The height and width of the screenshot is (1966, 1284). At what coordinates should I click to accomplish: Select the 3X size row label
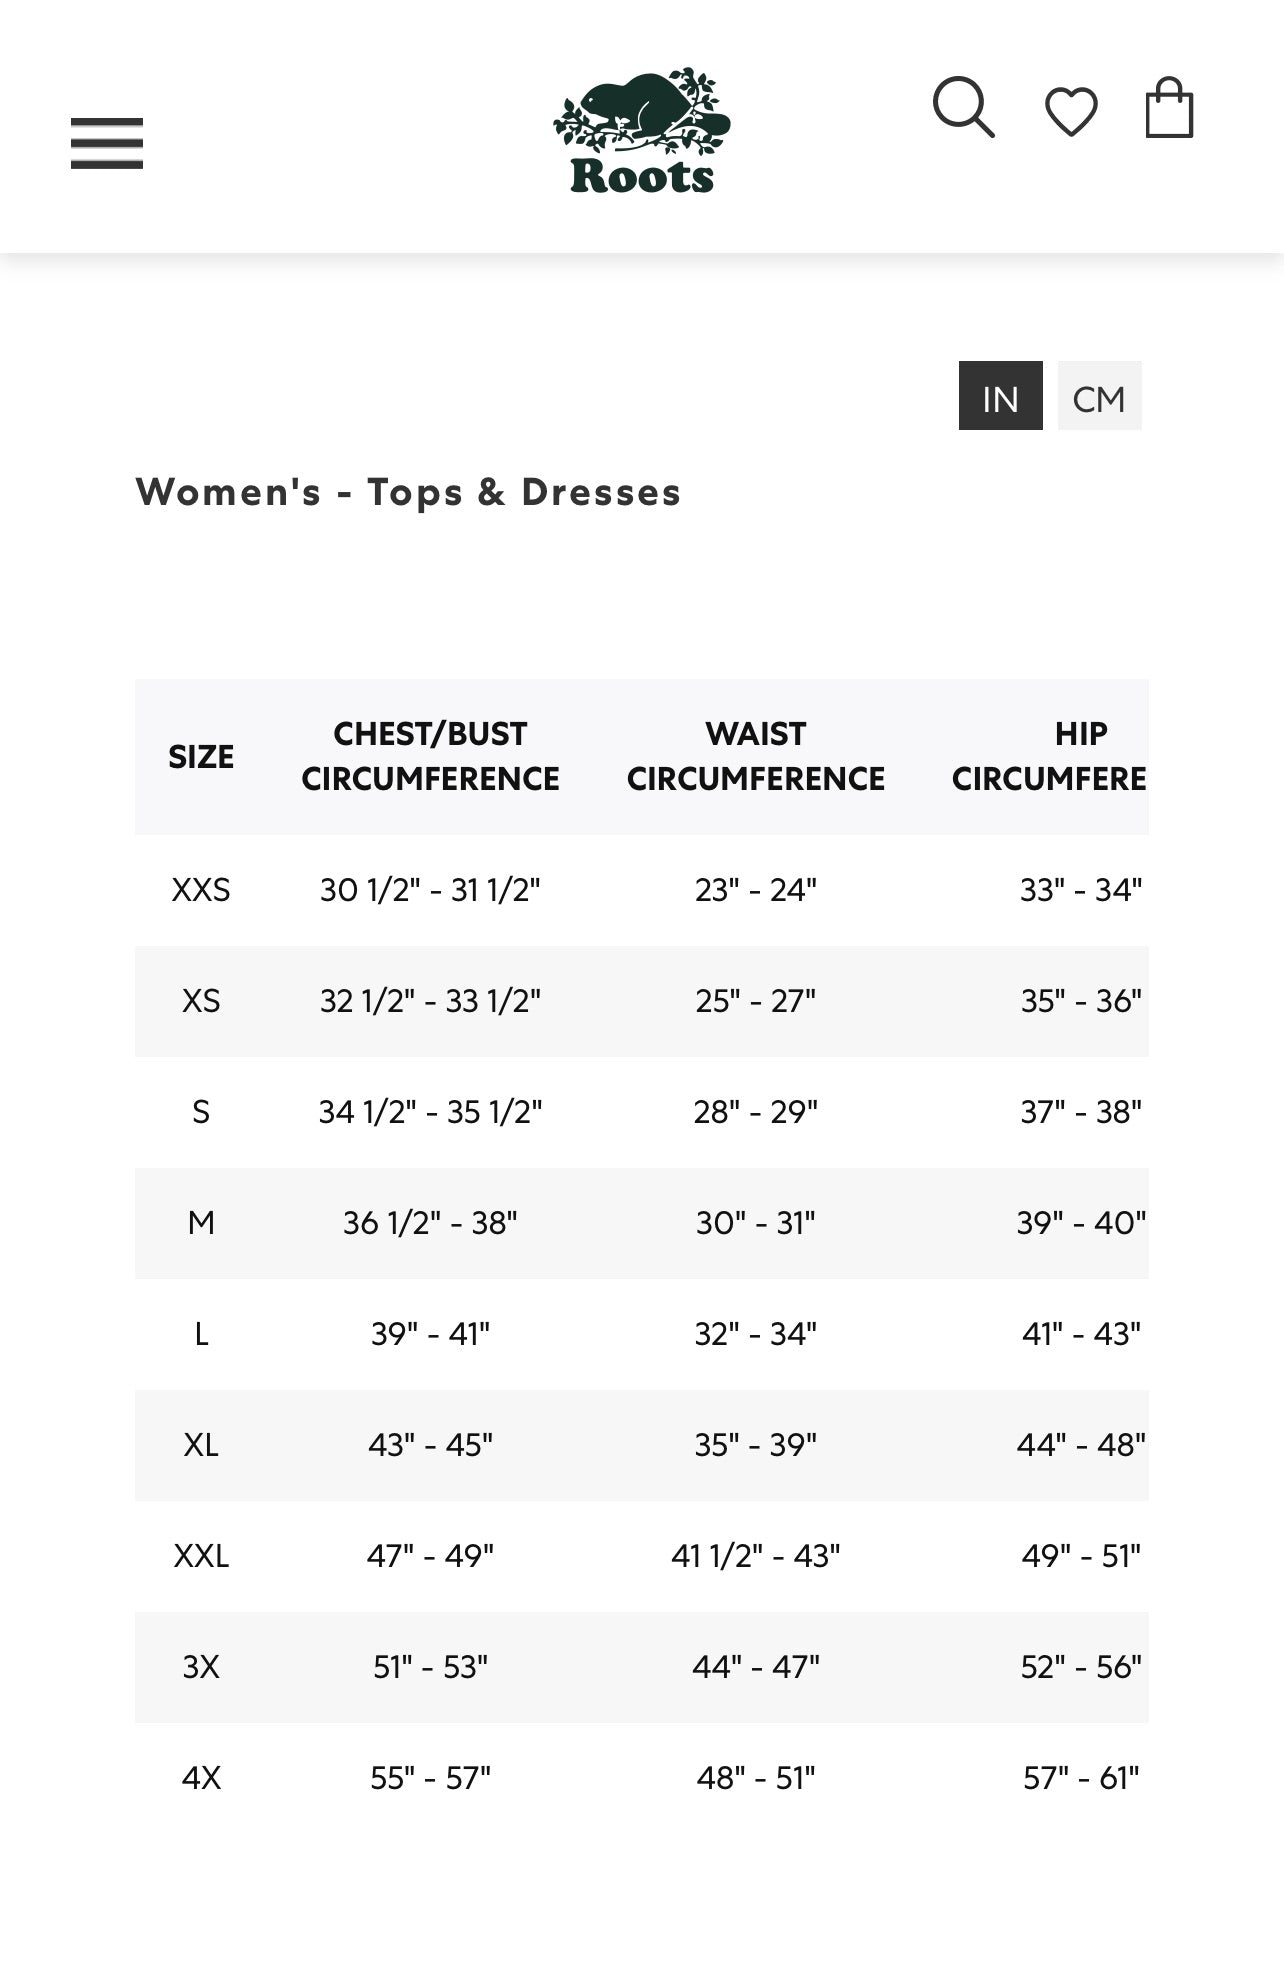pyautogui.click(x=201, y=1667)
